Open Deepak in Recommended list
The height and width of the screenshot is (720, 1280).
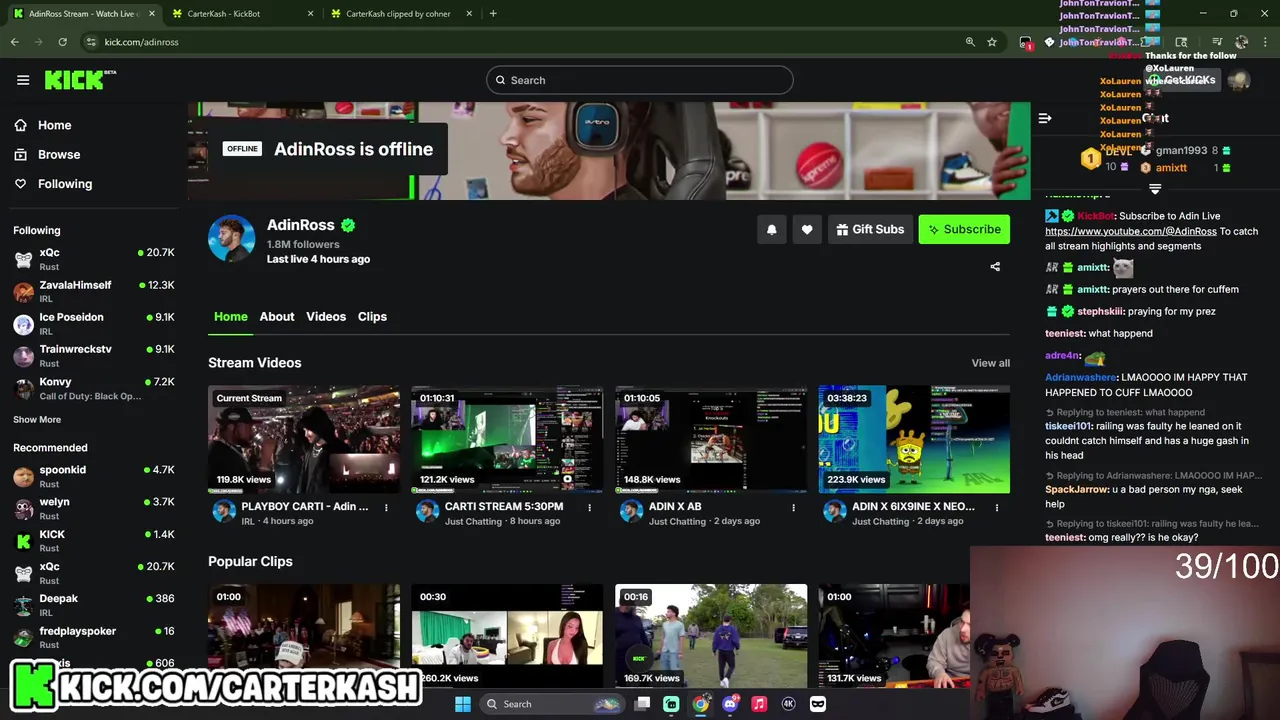[94, 605]
